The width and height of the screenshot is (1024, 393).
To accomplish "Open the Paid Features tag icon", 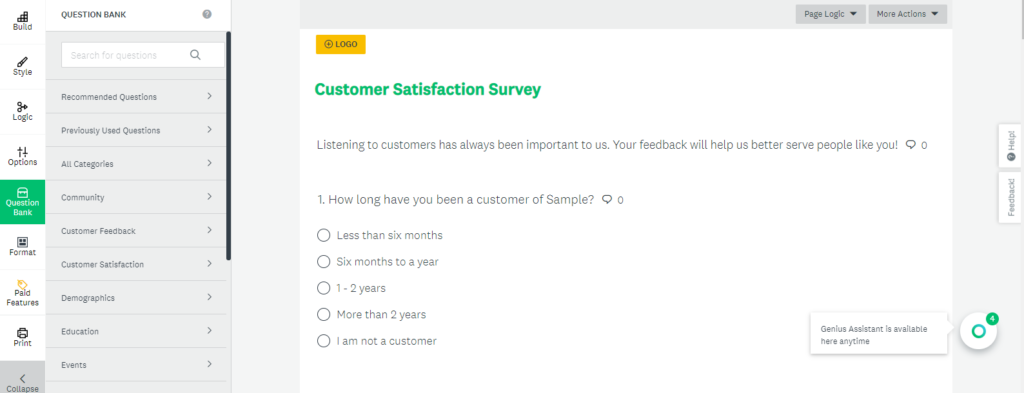I will 22,284.
